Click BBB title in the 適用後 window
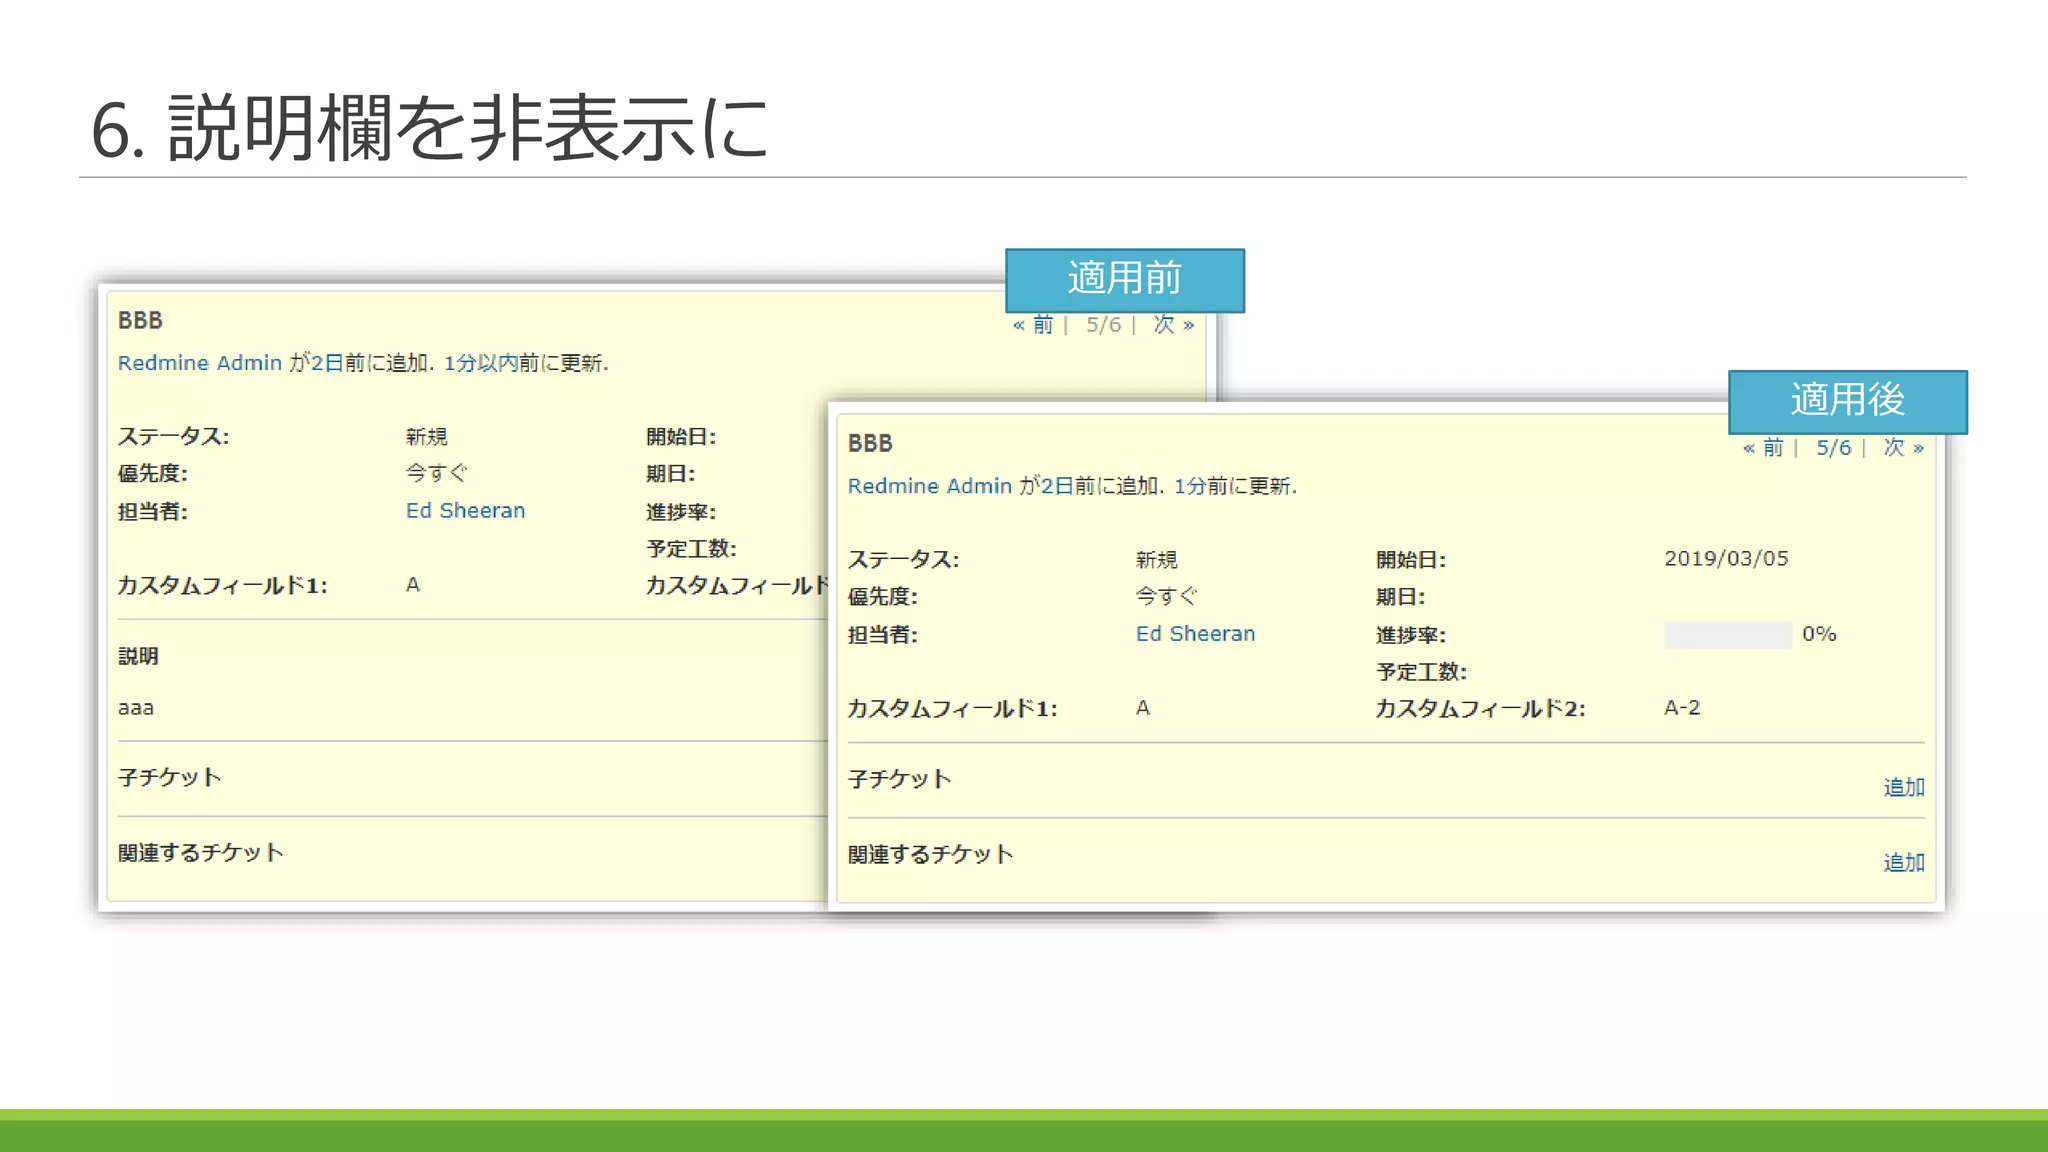The image size is (2048, 1152). point(870,444)
